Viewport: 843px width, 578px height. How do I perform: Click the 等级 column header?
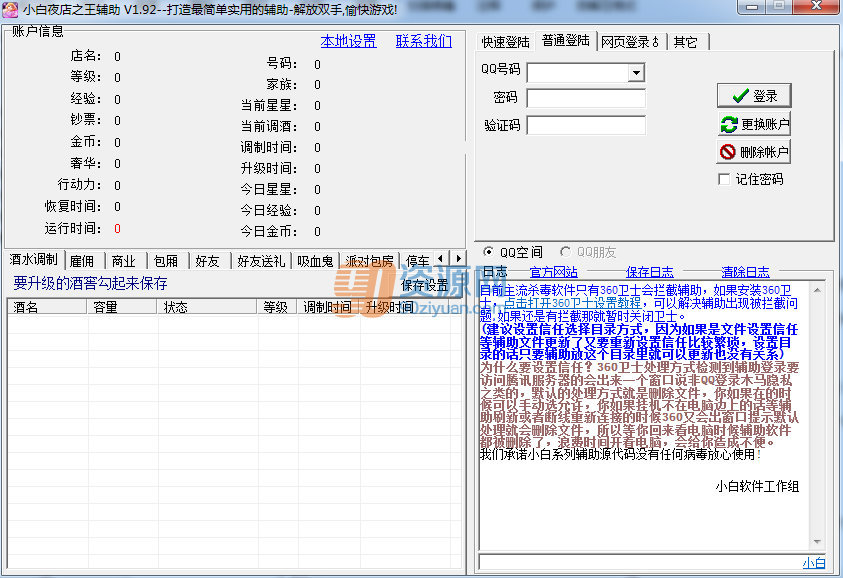[277, 307]
